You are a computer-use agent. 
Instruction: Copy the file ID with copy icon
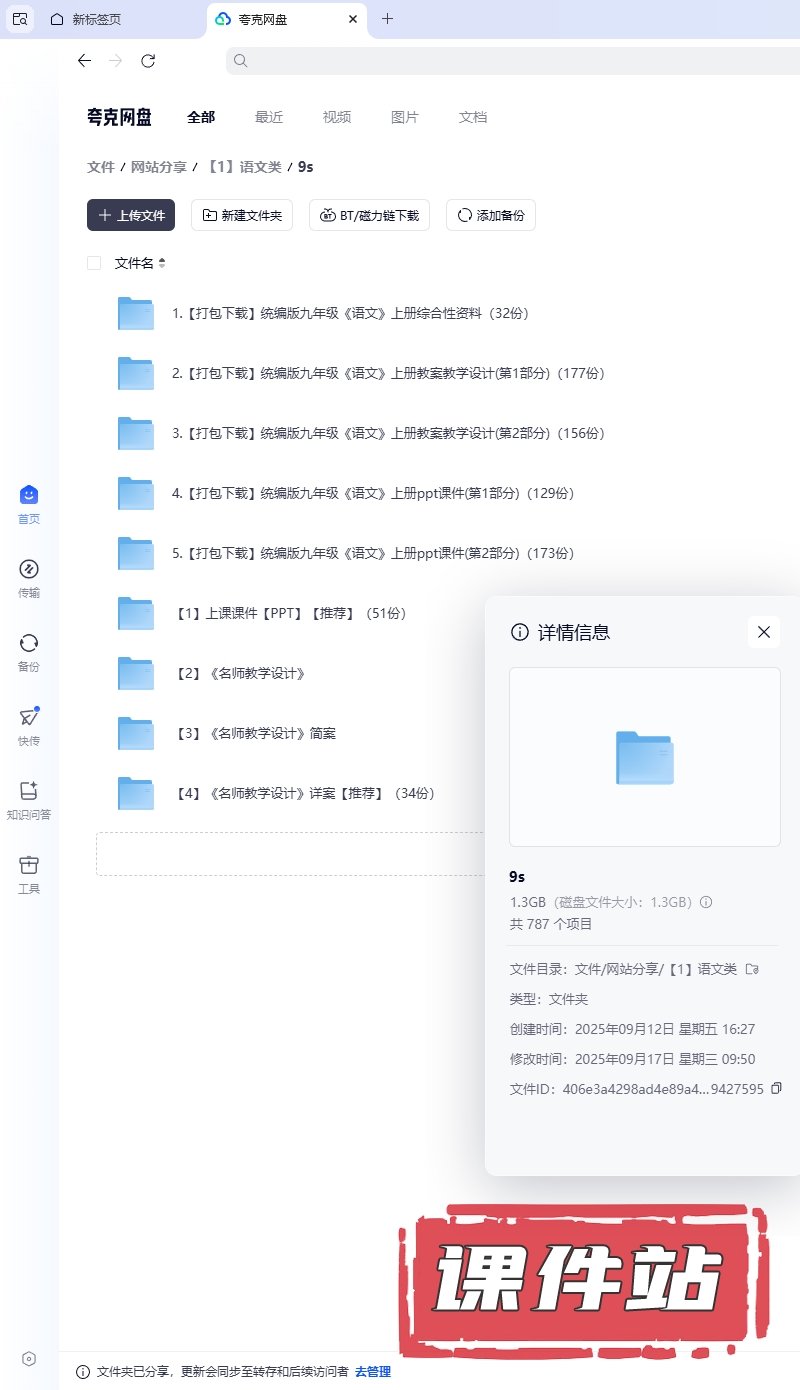(776, 1088)
